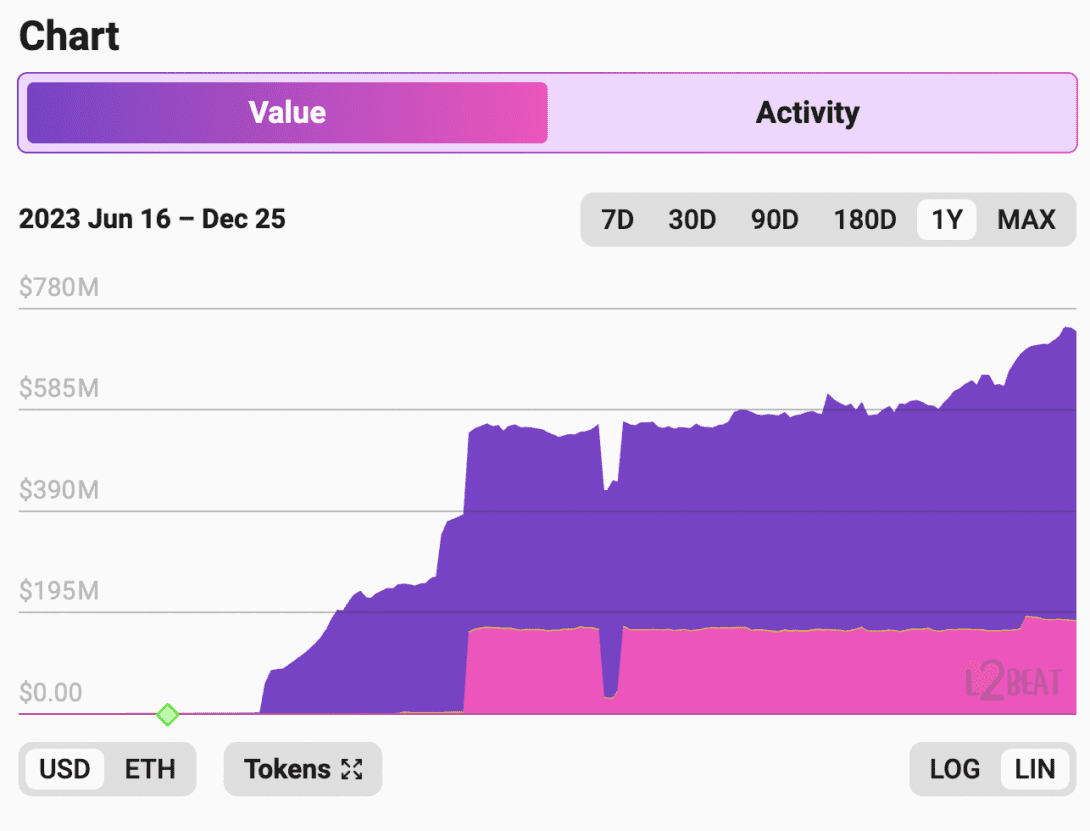Switch to the Value tab
Screen dimensions: 1090x831
[287, 112]
